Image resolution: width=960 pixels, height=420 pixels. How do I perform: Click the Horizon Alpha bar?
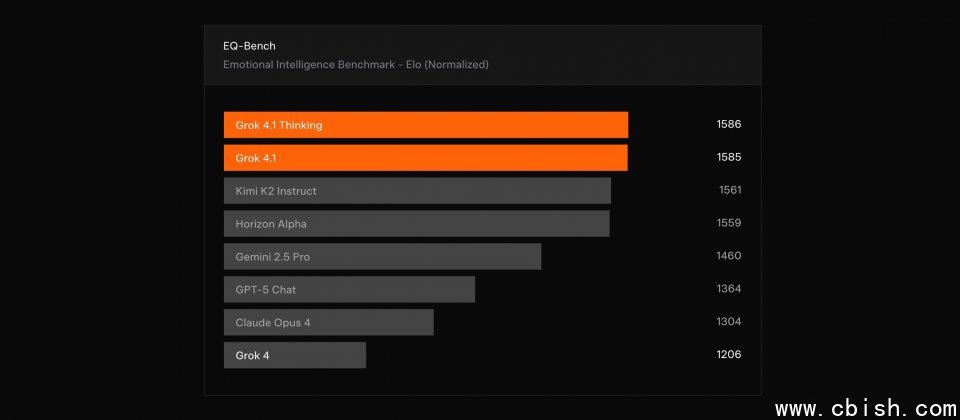click(416, 224)
